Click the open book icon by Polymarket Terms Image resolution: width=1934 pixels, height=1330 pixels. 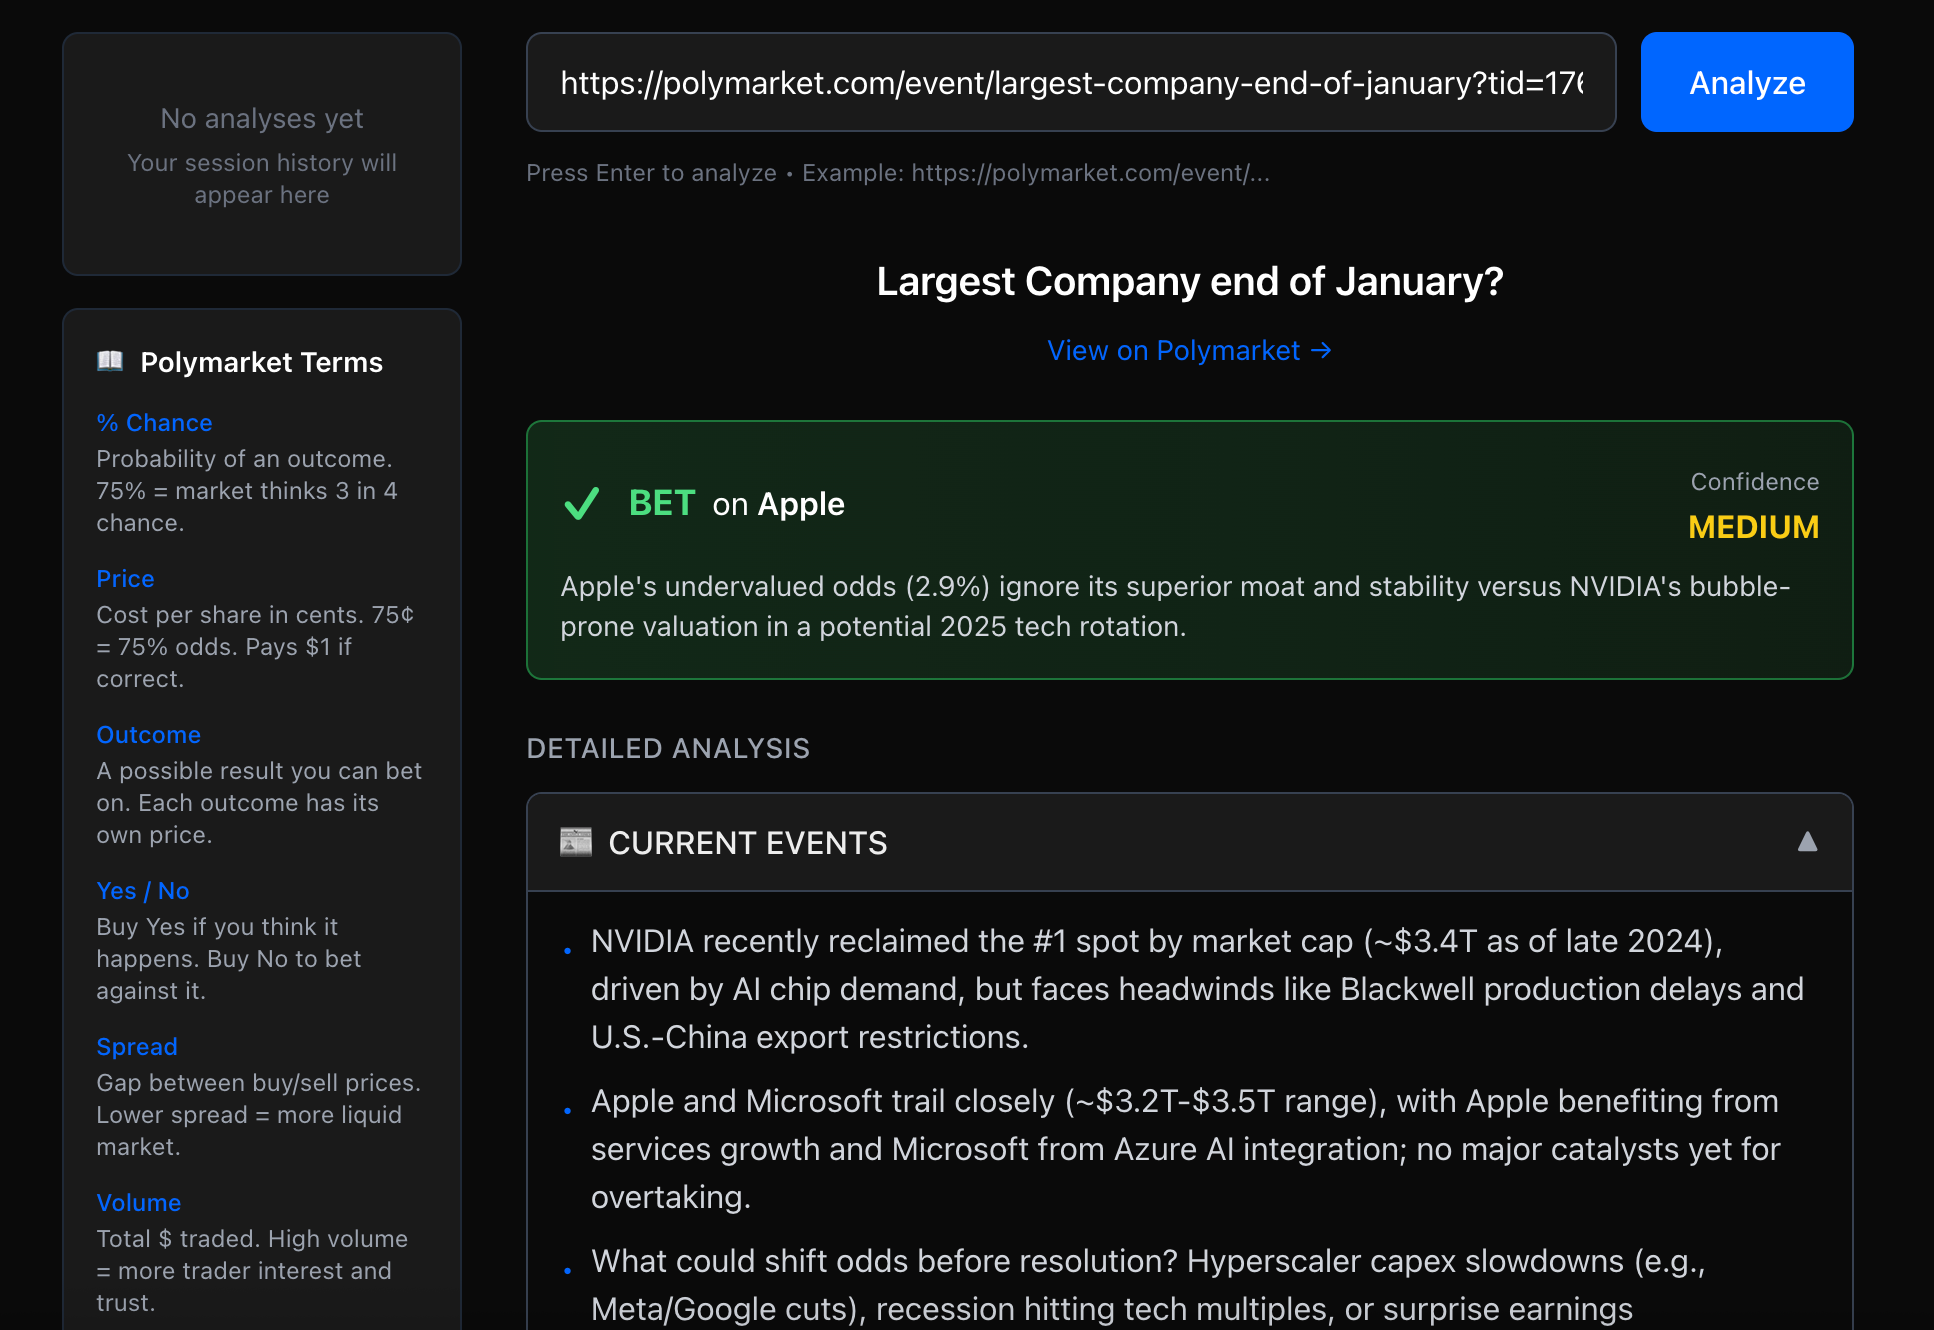110,361
